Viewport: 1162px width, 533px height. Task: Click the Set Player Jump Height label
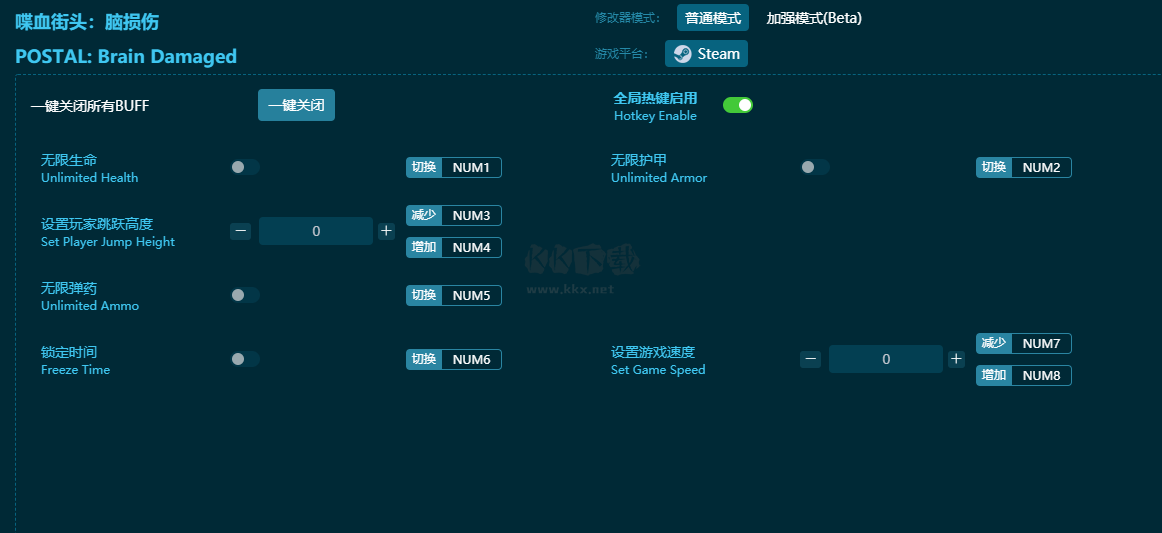pos(108,242)
